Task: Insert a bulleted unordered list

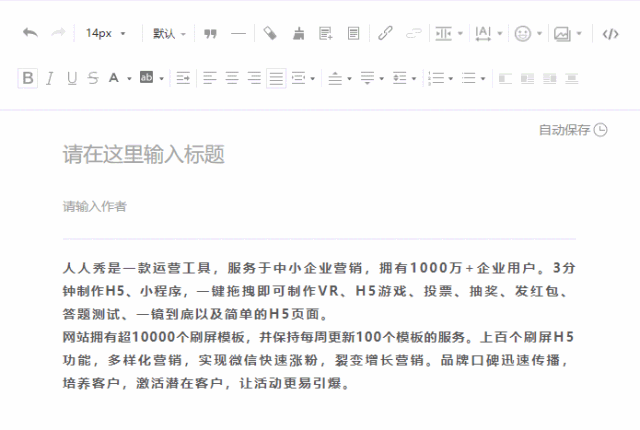Action: click(x=468, y=78)
